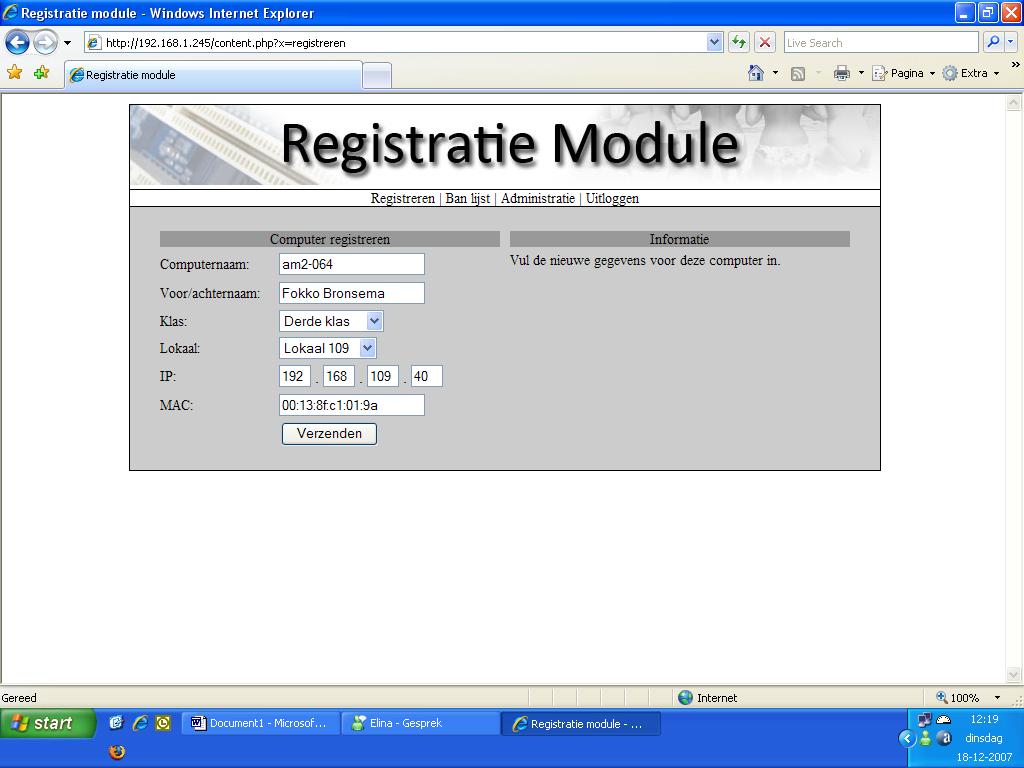
Task: Open the Ban lijst link
Action: pyautogui.click(x=467, y=198)
